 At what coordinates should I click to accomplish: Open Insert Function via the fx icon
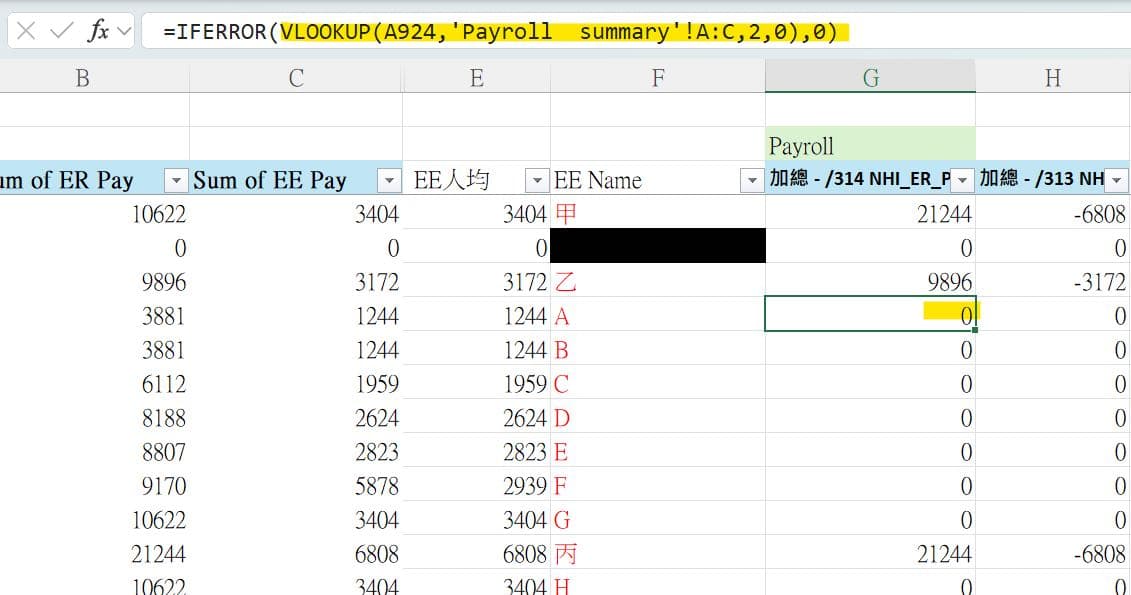click(x=98, y=31)
